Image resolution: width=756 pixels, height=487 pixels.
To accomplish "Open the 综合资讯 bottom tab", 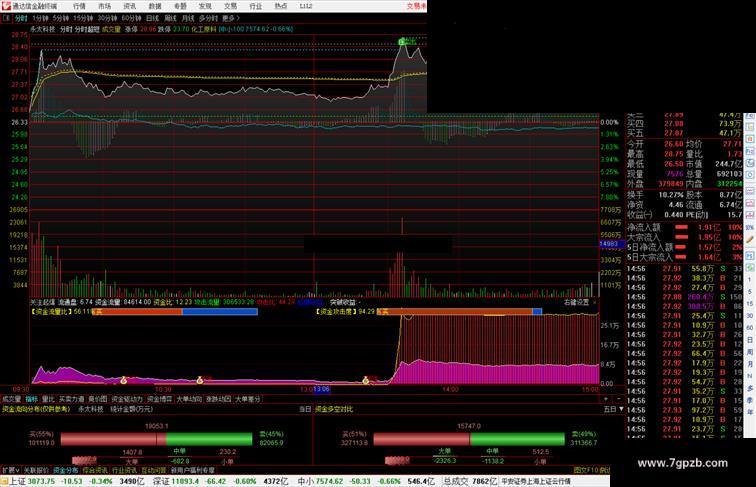I will [x=95, y=470].
